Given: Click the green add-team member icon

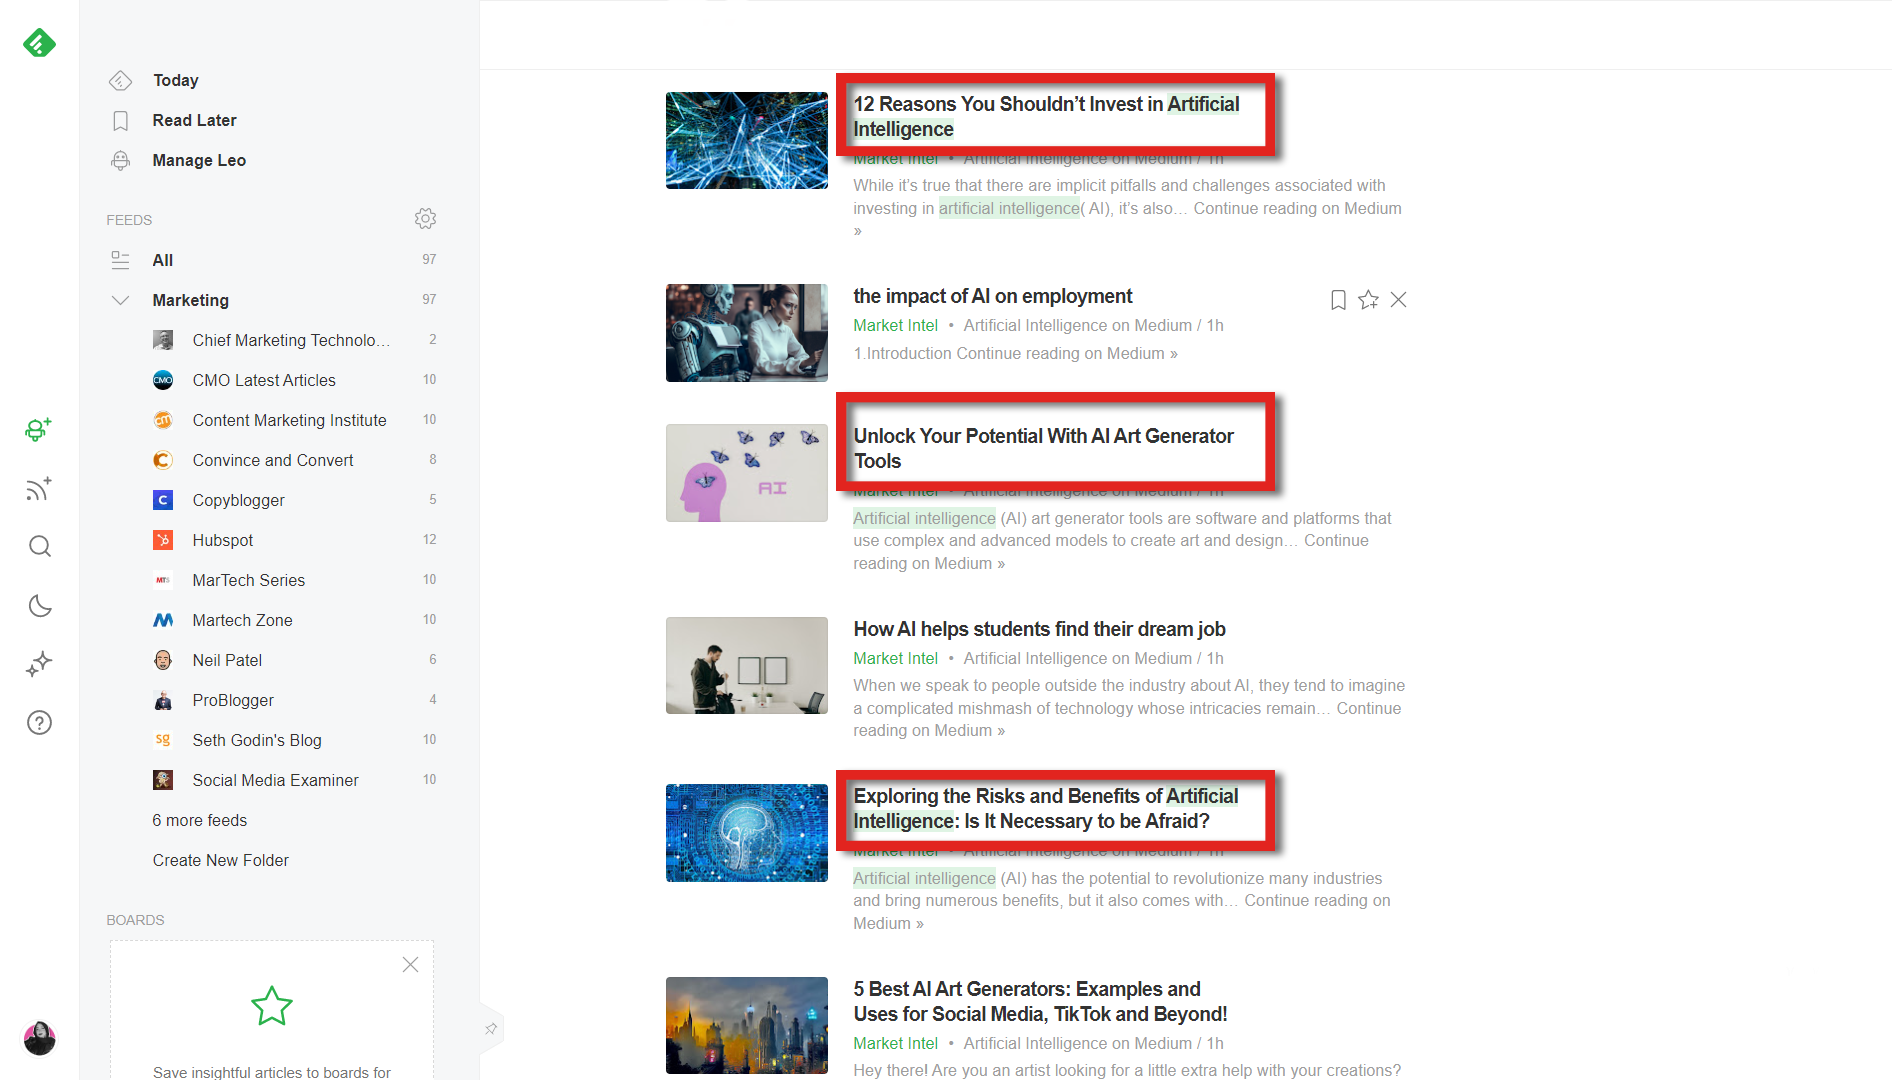Looking at the screenshot, I should coord(38,429).
